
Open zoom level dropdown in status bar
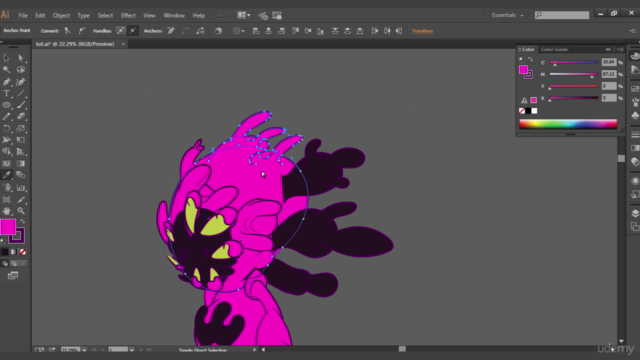(x=84, y=350)
